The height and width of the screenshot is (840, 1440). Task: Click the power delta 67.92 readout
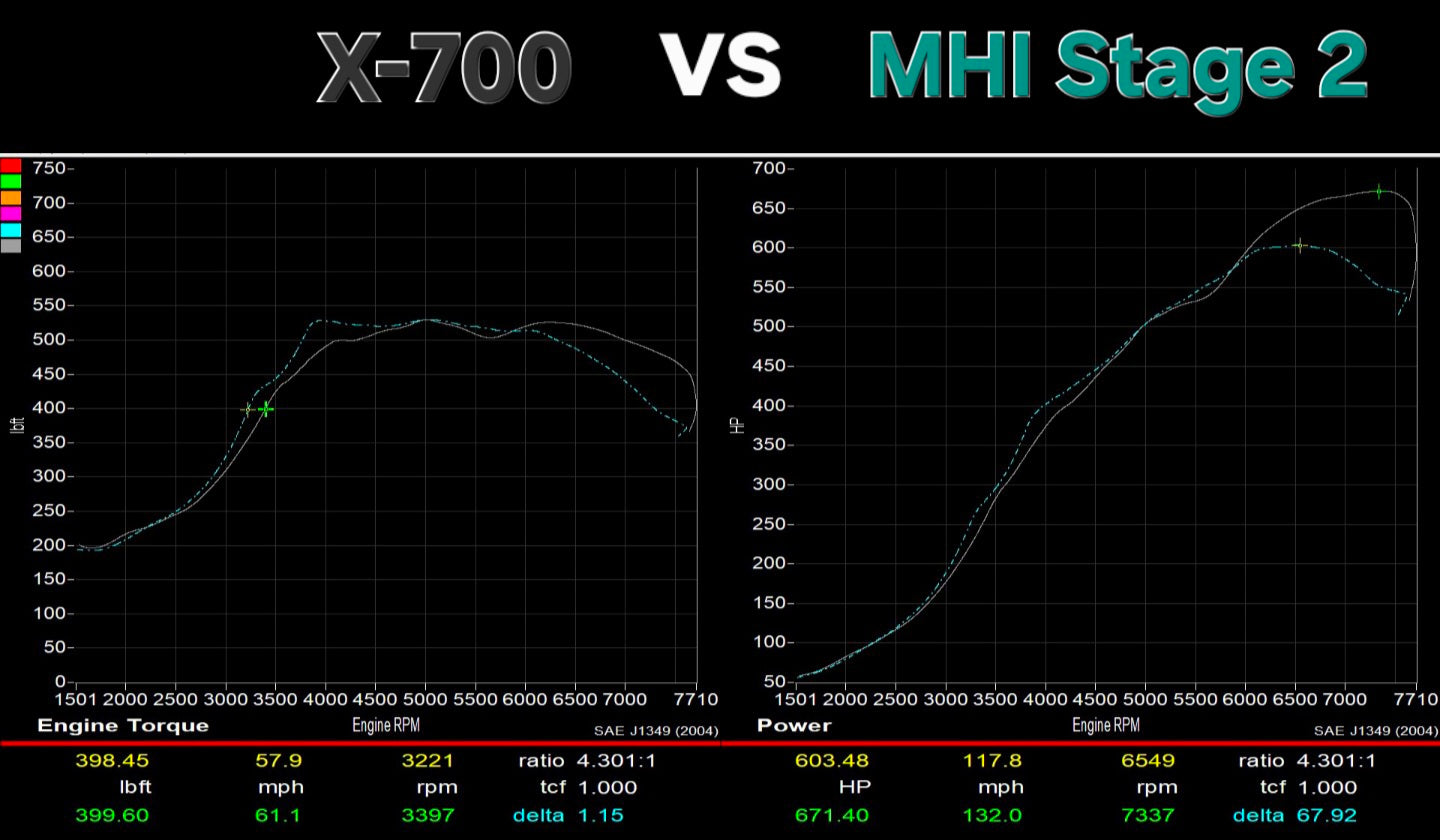(x=1294, y=815)
